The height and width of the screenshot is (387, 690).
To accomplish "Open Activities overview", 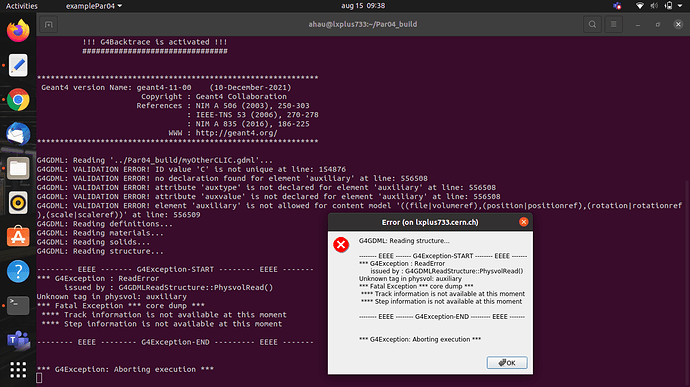I will [x=22, y=6].
